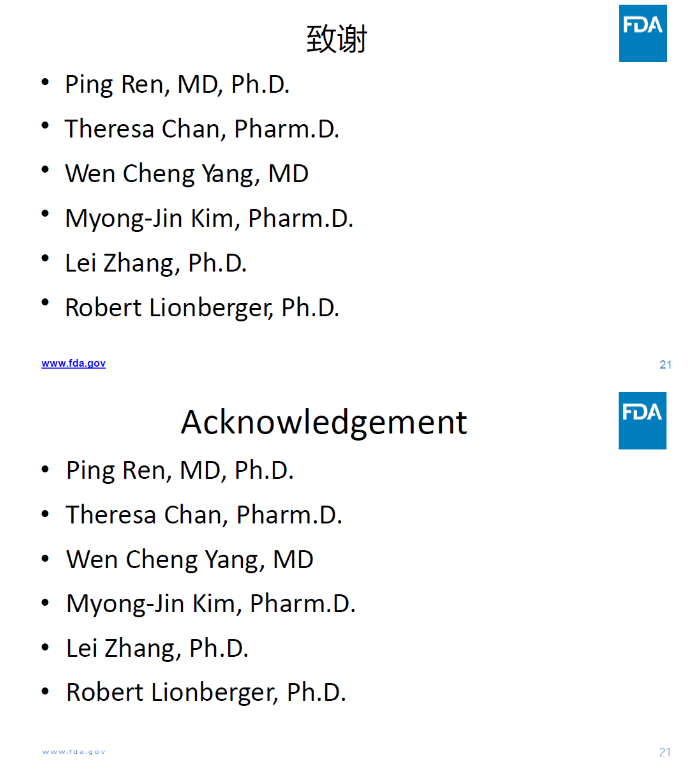Viewport: 695px width, 769px height.
Task: Select Robert Lionberger, Ph.D. under 致谢
Action: [202, 308]
